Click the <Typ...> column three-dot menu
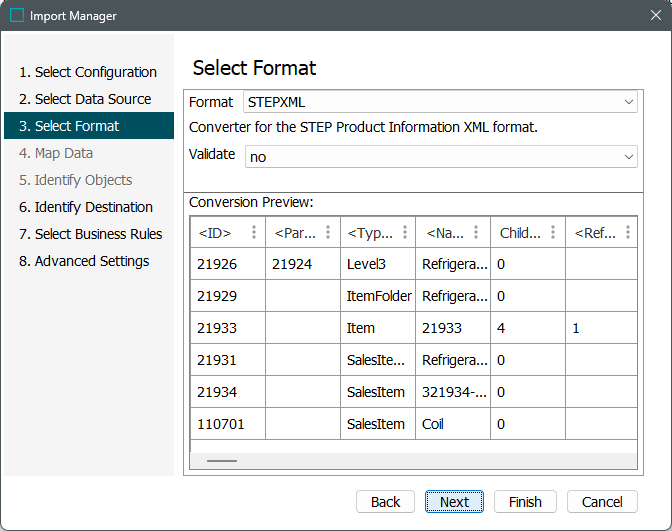This screenshot has width=672, height=531. click(x=404, y=233)
